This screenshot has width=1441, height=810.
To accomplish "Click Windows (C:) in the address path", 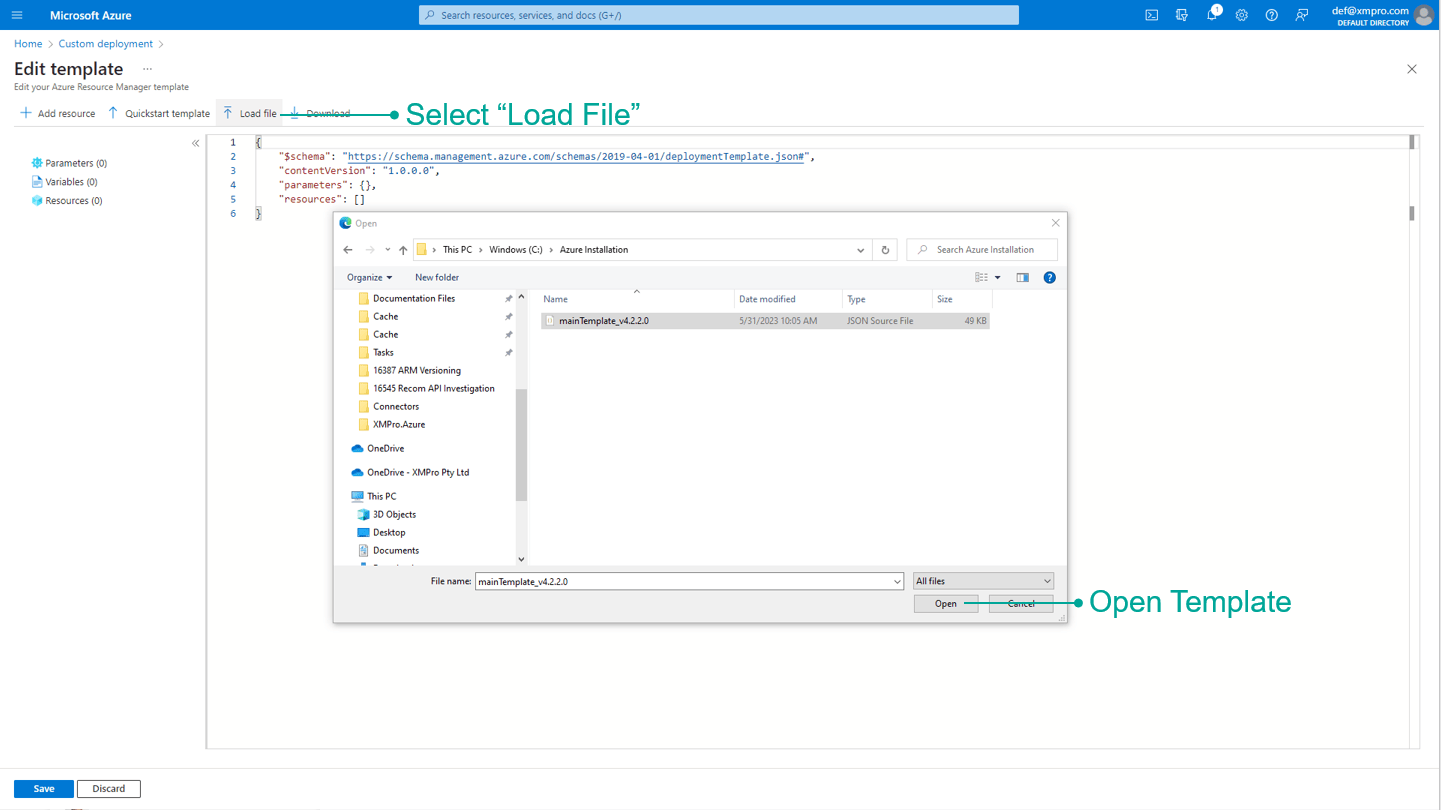I will pyautogui.click(x=516, y=250).
